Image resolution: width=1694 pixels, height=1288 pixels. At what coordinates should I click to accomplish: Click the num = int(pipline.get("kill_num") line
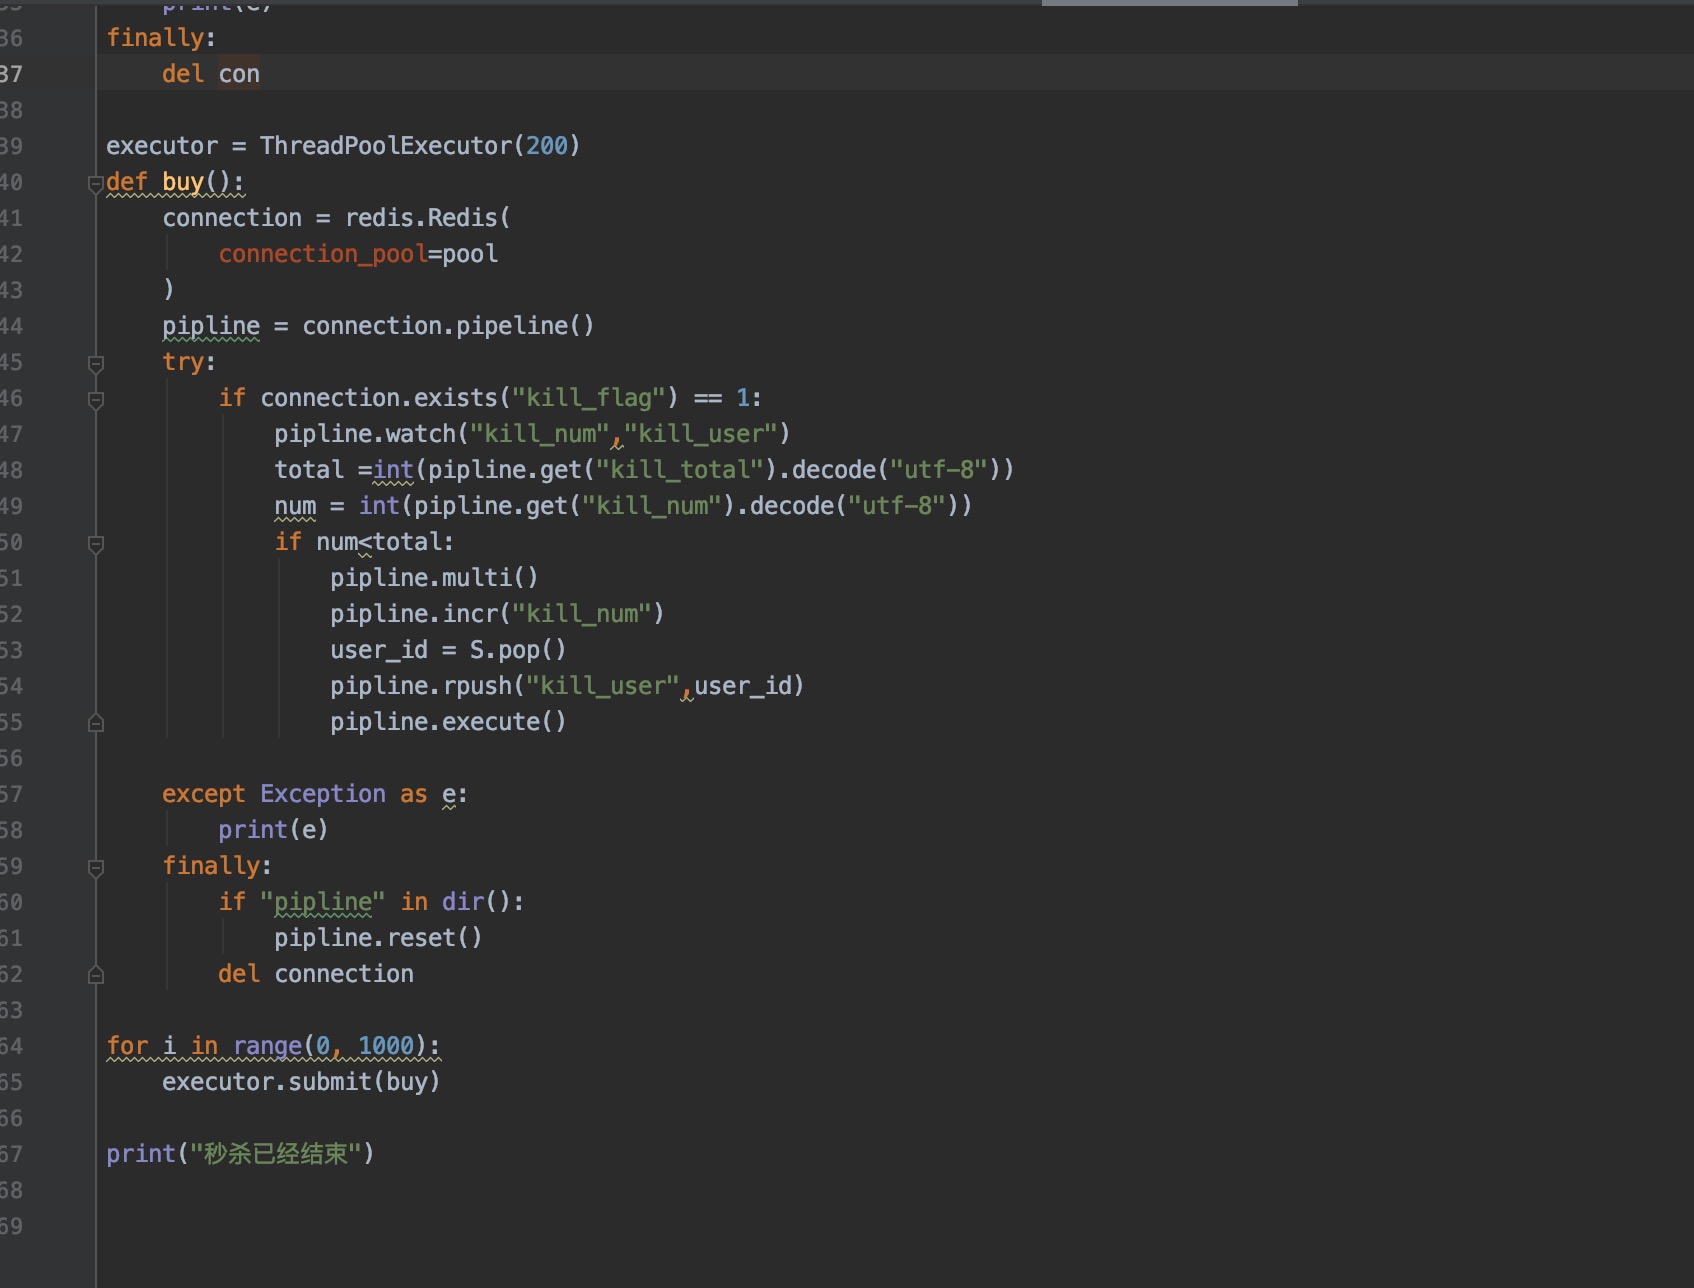coord(623,506)
